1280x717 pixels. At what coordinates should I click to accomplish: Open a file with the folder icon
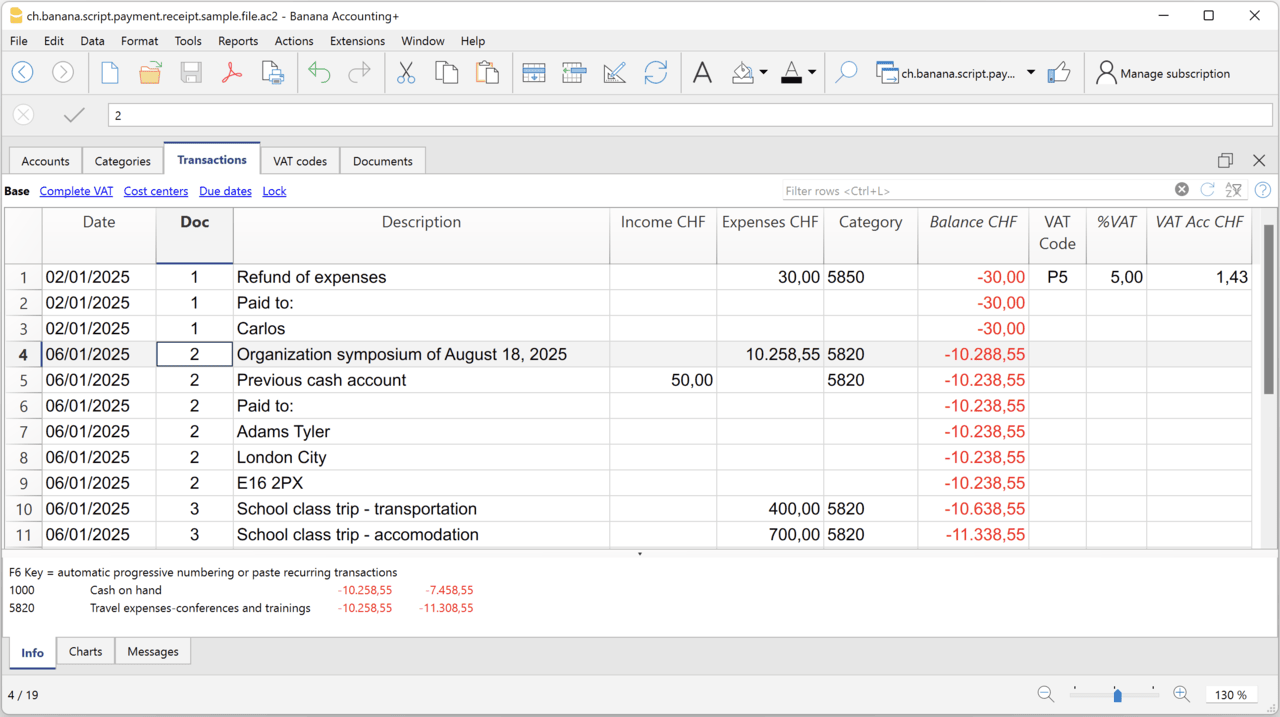point(150,73)
